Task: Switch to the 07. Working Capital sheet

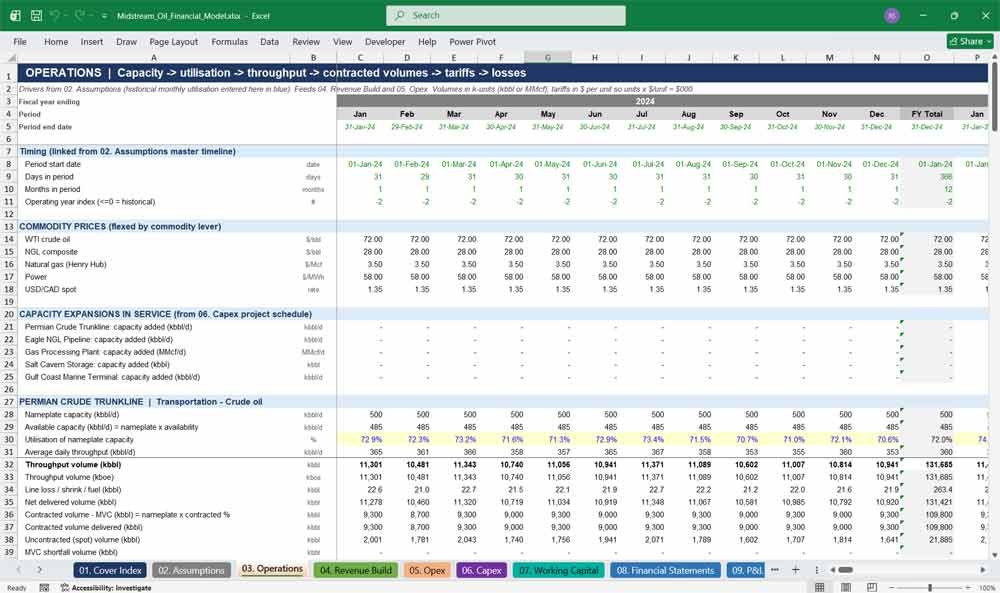Action: 559,571
